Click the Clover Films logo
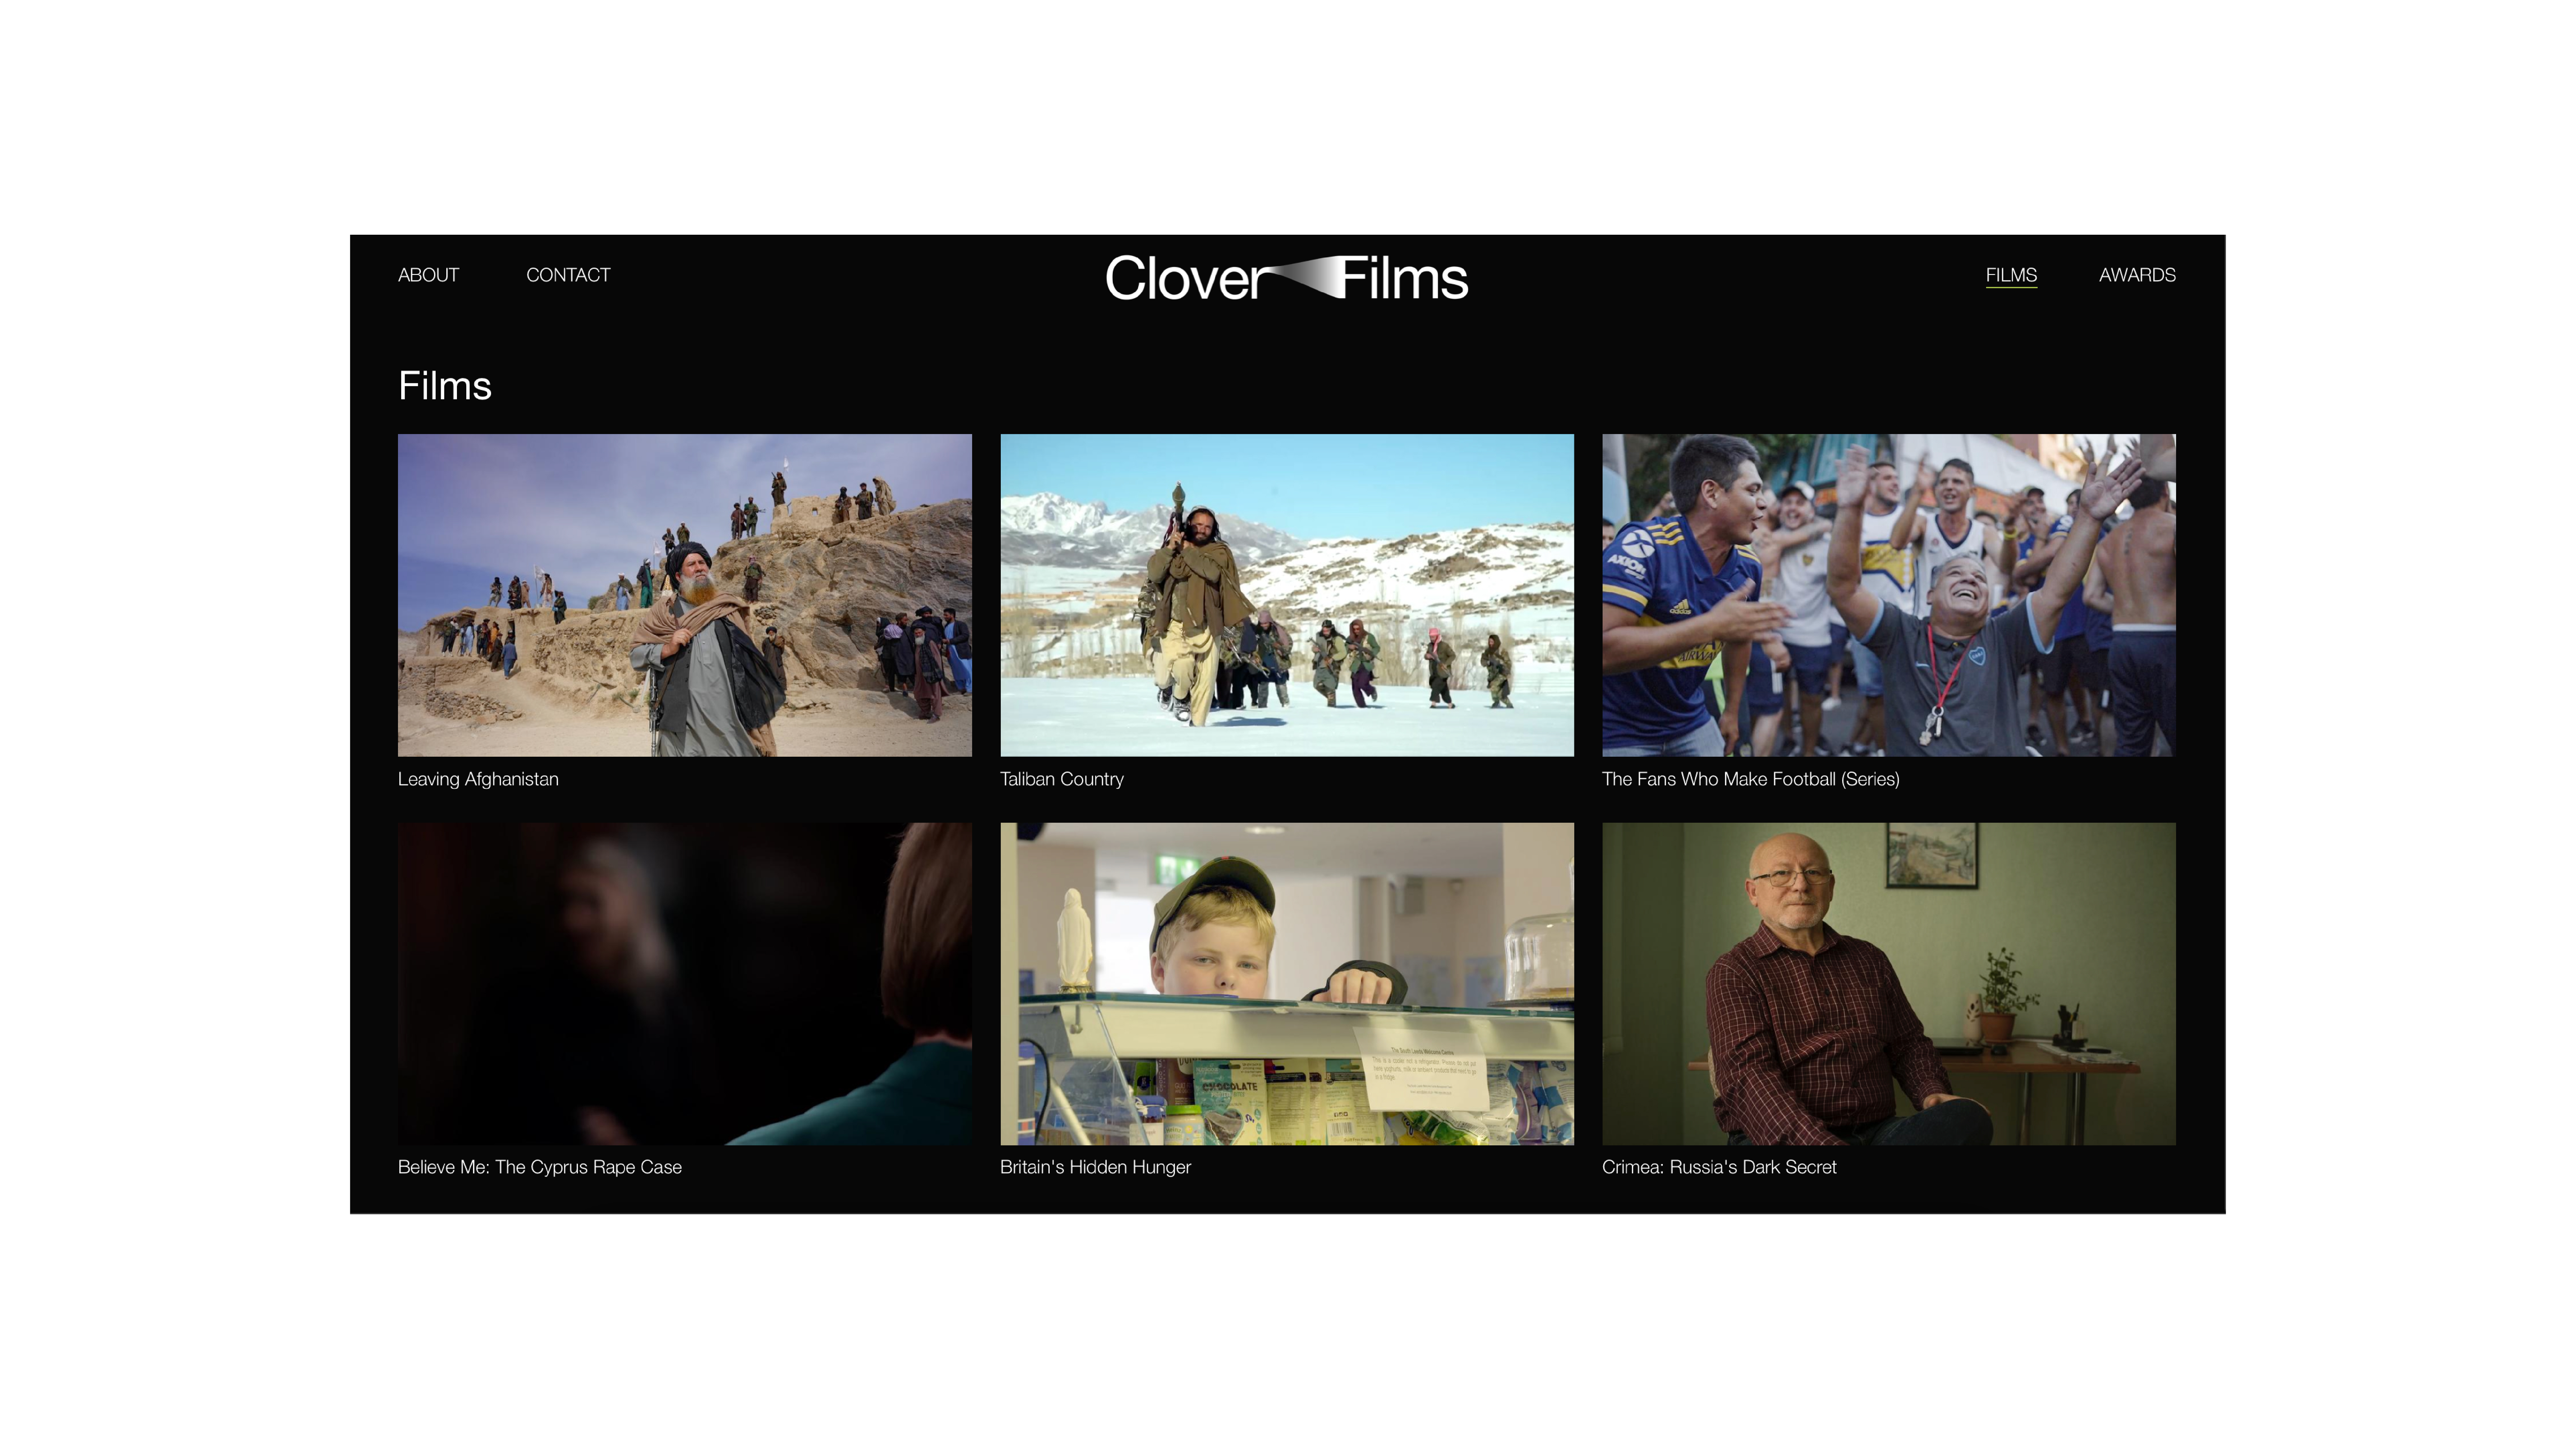Image resolution: width=2576 pixels, height=1449 pixels. pos(1287,278)
